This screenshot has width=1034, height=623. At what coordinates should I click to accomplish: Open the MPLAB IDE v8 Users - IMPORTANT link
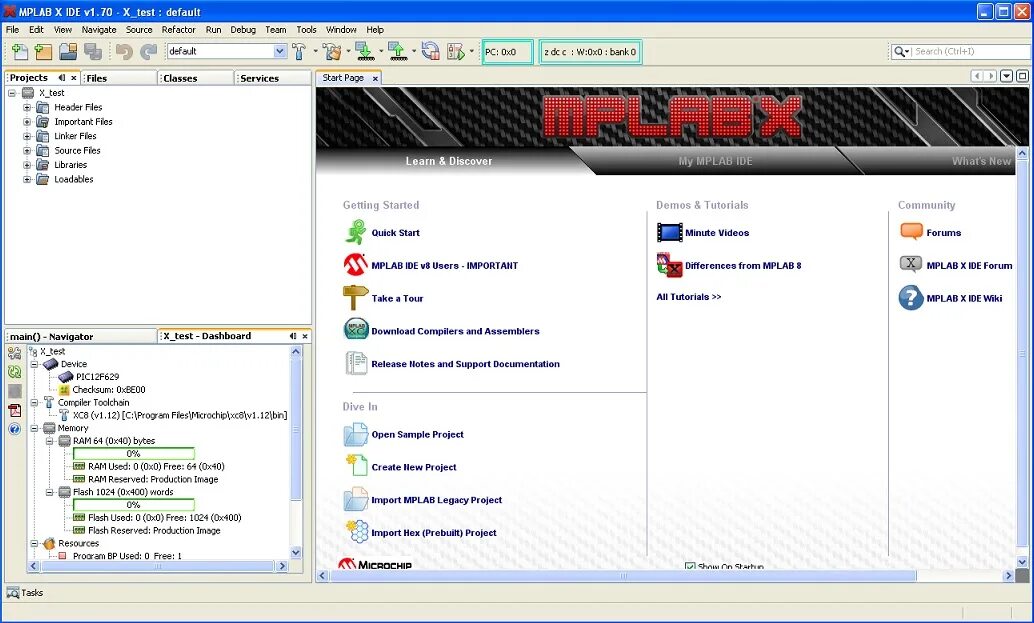444,266
